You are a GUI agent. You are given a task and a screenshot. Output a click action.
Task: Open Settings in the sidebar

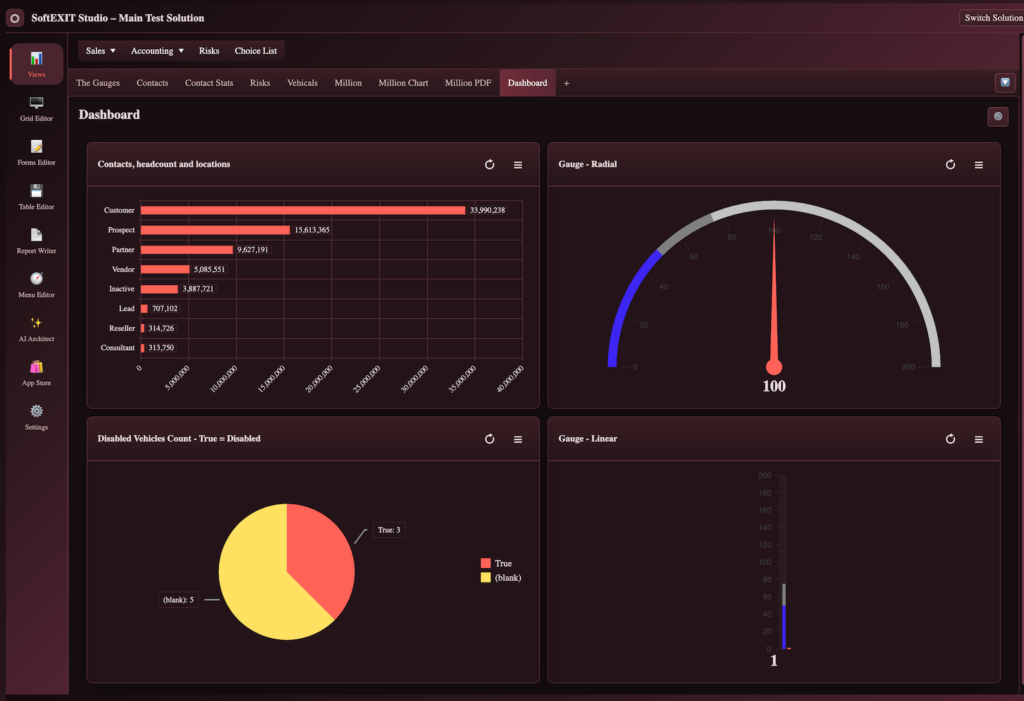[x=36, y=417]
